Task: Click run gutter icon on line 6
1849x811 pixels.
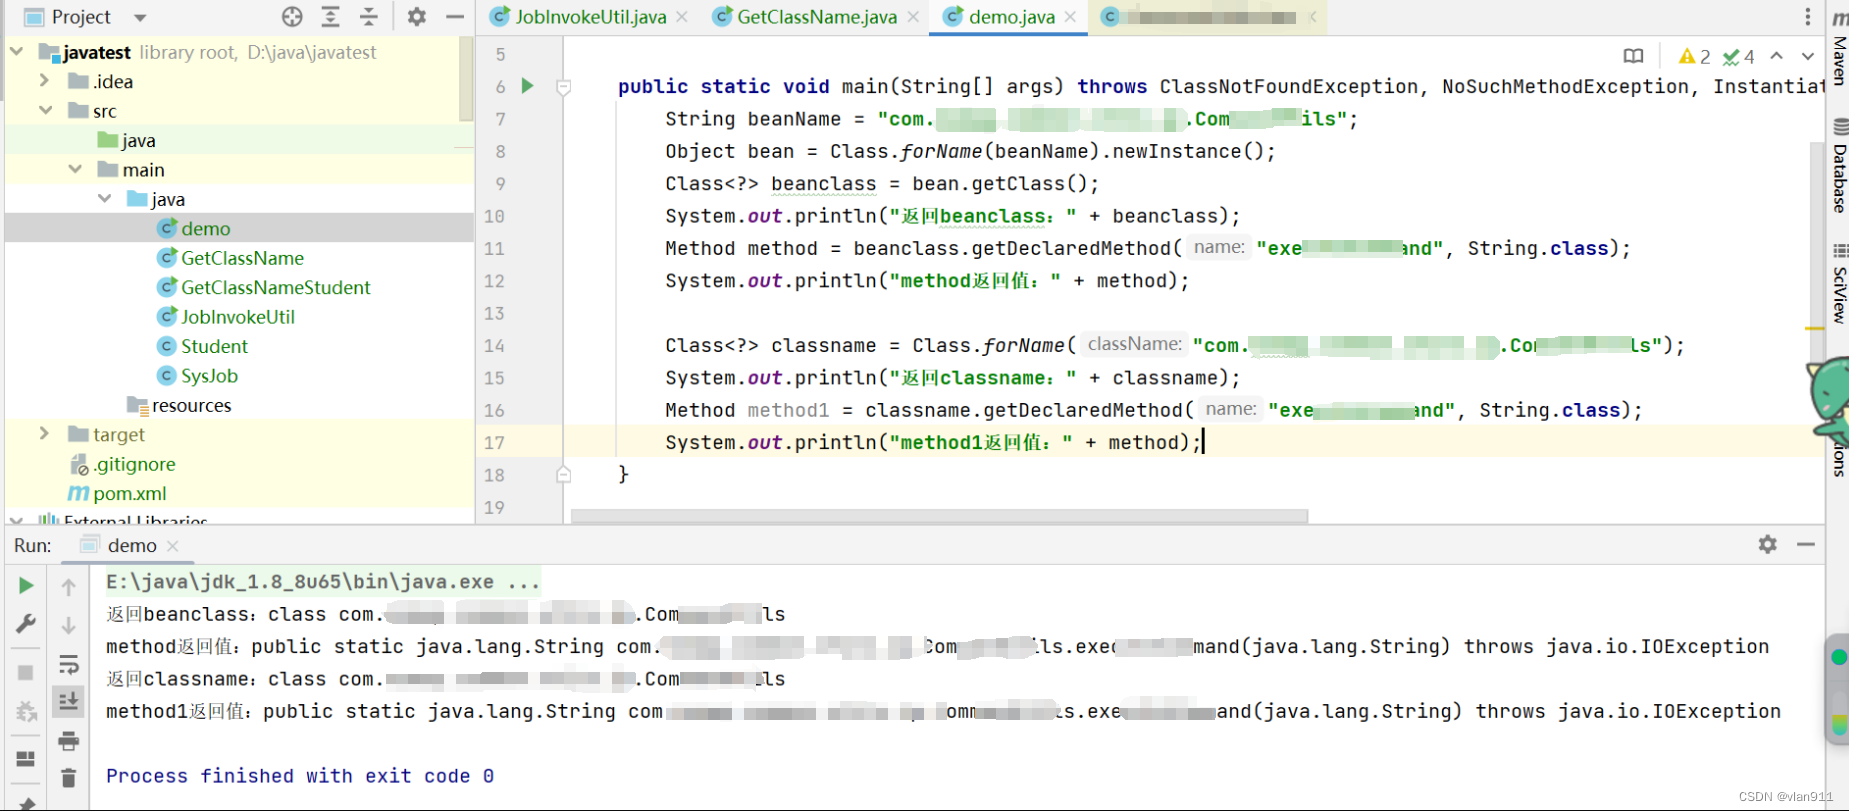Action: 528,86
